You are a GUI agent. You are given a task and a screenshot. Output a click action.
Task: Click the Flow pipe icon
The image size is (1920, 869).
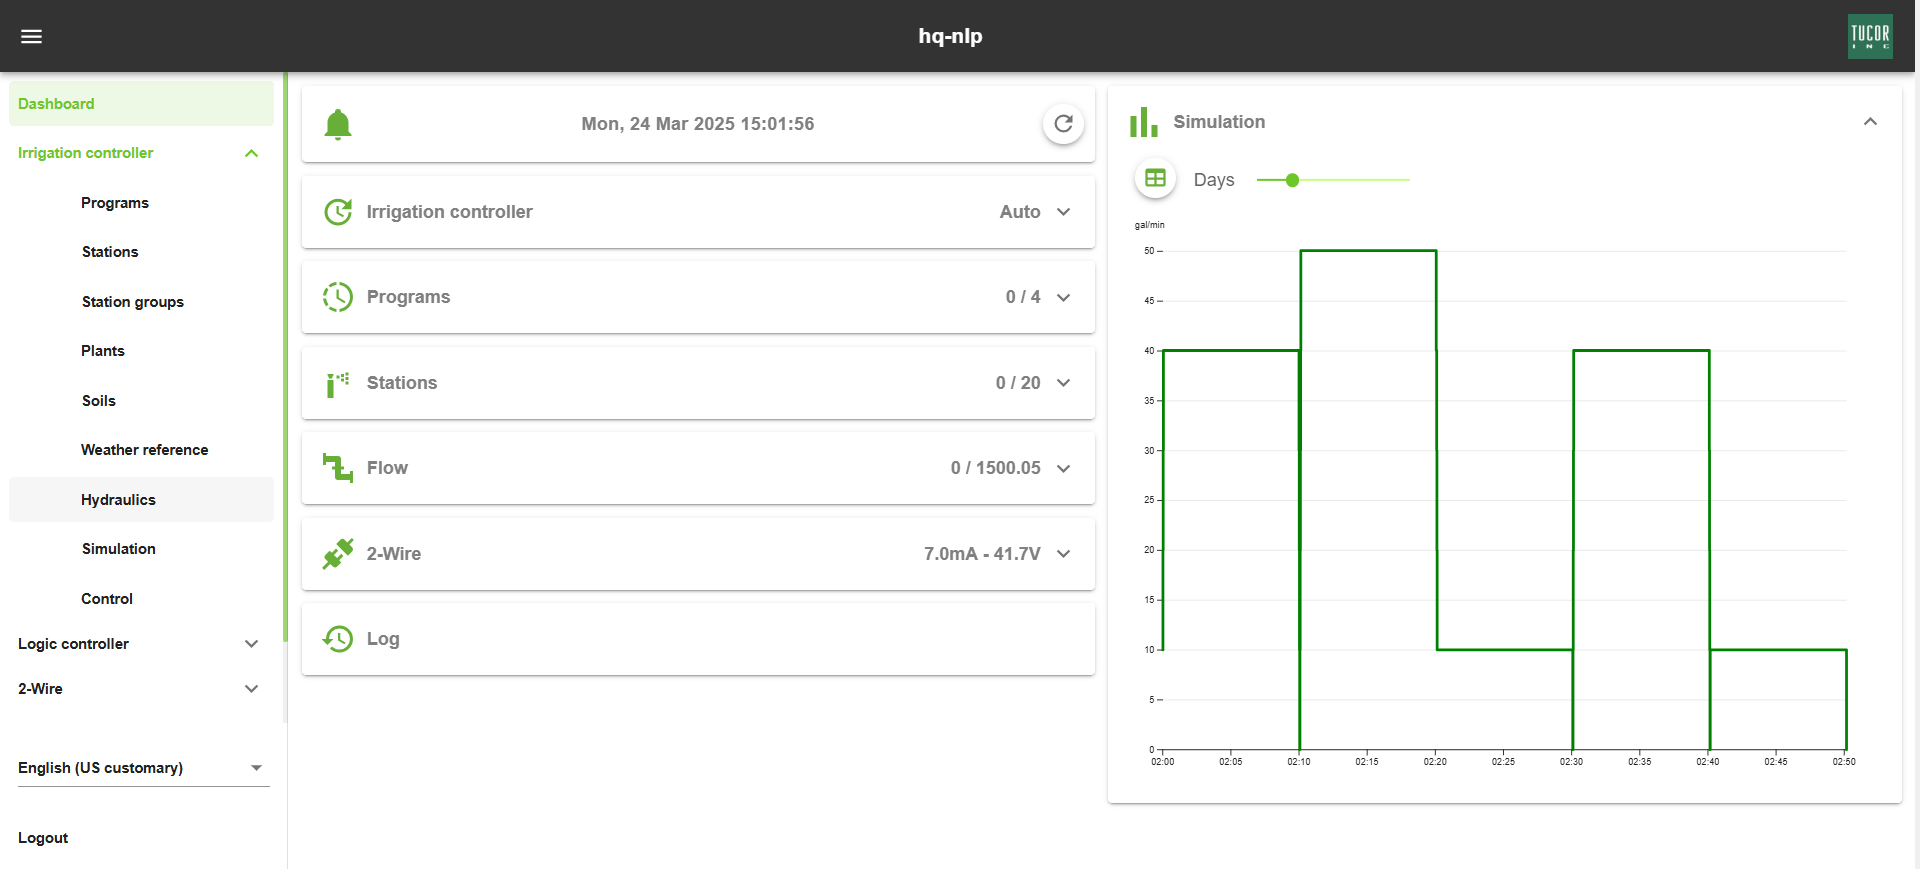pyautogui.click(x=338, y=467)
